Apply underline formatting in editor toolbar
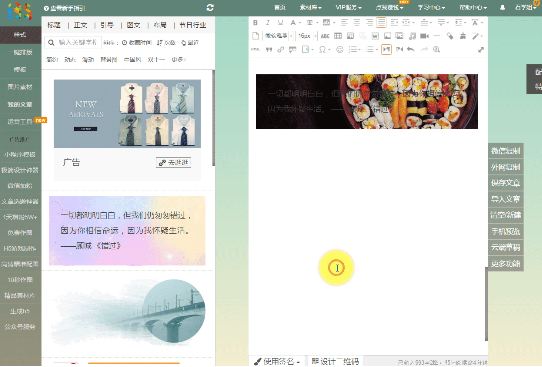Screen dimensions: 542x367 pyautogui.click(x=280, y=23)
